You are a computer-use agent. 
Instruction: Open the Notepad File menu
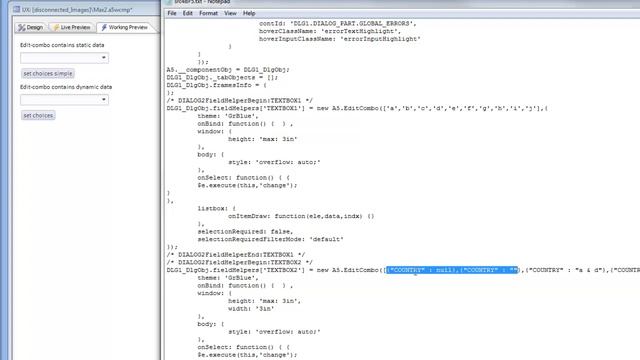[x=172, y=13]
